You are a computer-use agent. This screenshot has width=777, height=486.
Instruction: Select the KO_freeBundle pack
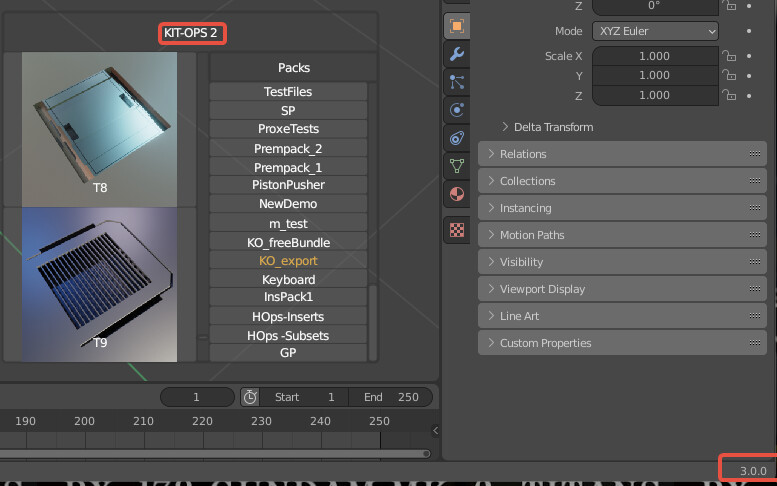288,242
